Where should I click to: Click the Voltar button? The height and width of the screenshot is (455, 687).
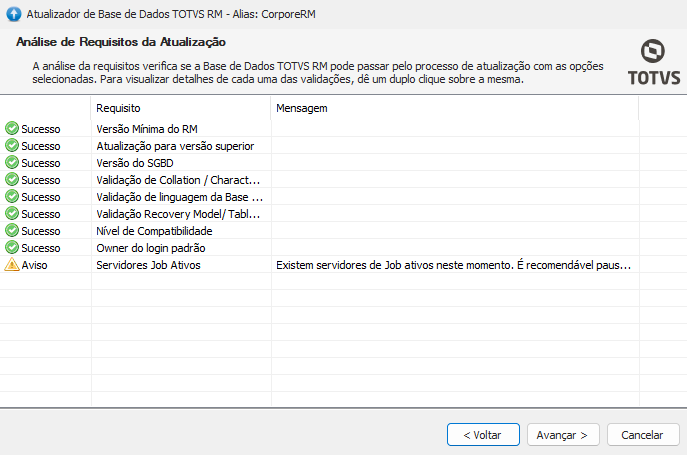click(x=483, y=435)
